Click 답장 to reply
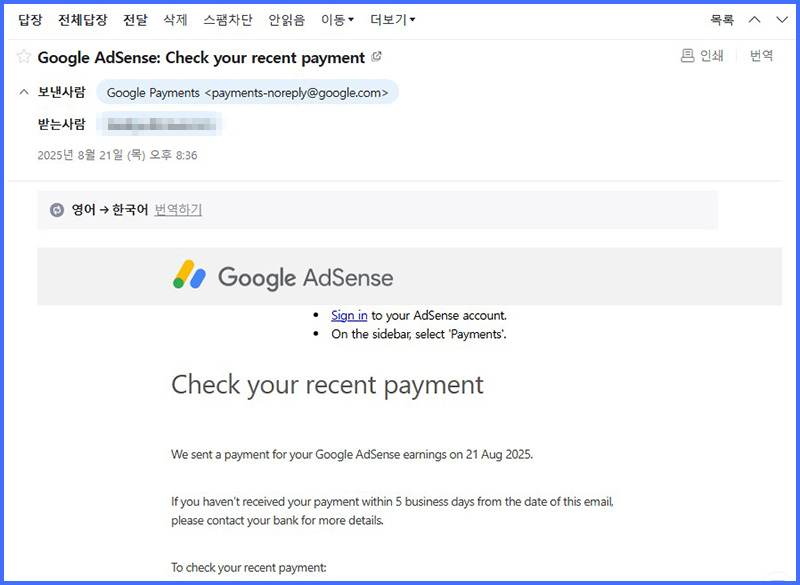 tap(30, 20)
